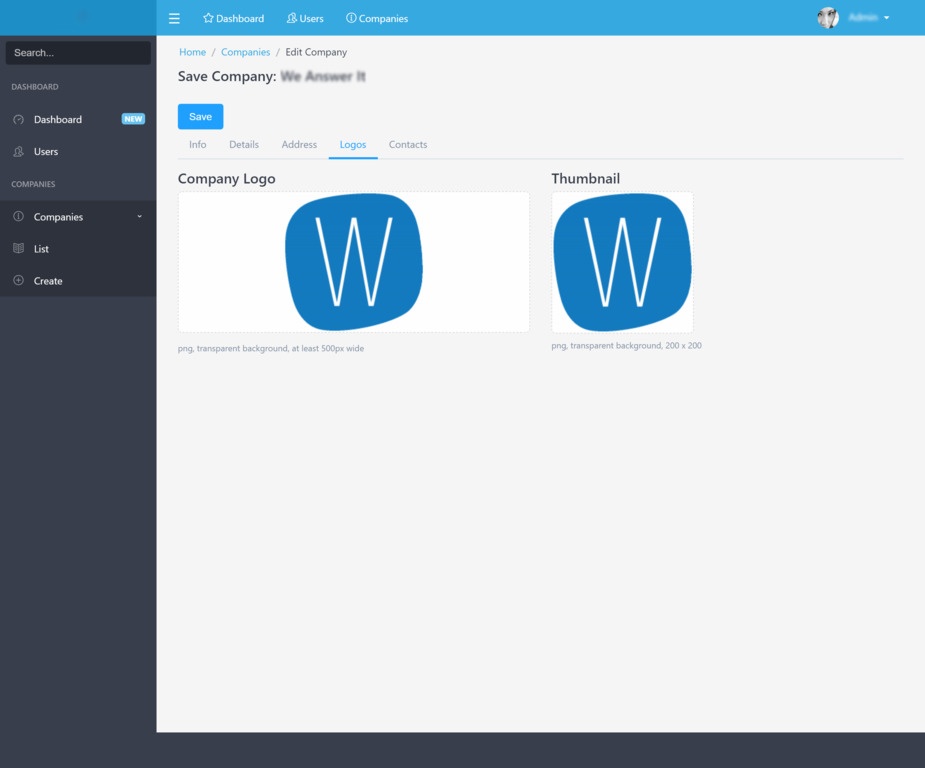Click the info icon in the sidebar Companies row

tap(19, 216)
